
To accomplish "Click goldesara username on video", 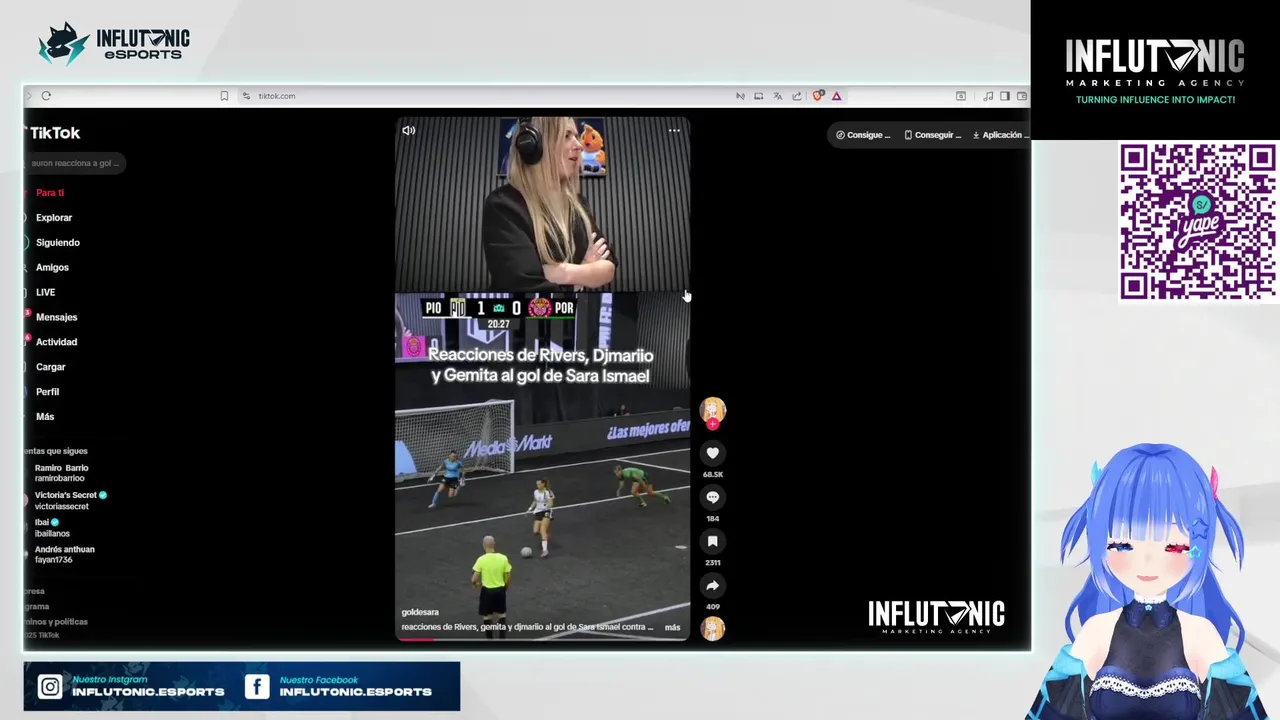I will (x=420, y=612).
